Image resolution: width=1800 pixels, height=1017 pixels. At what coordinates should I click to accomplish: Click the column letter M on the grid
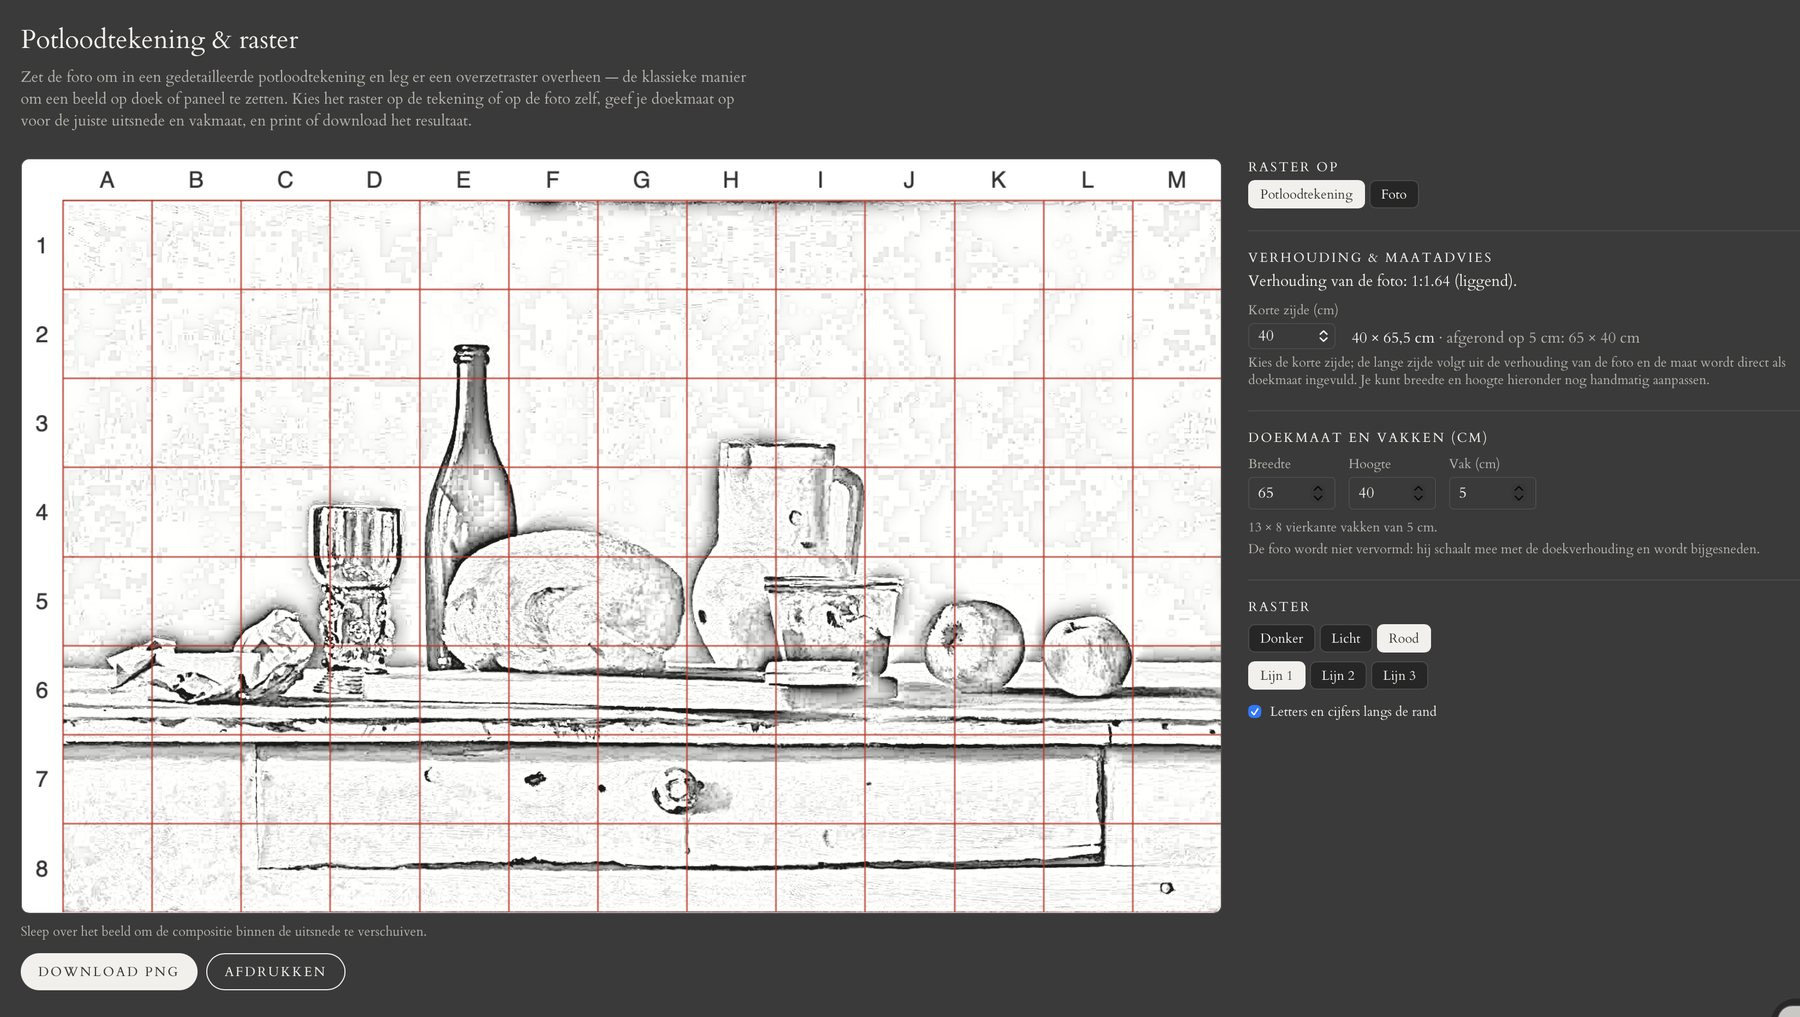(1176, 180)
